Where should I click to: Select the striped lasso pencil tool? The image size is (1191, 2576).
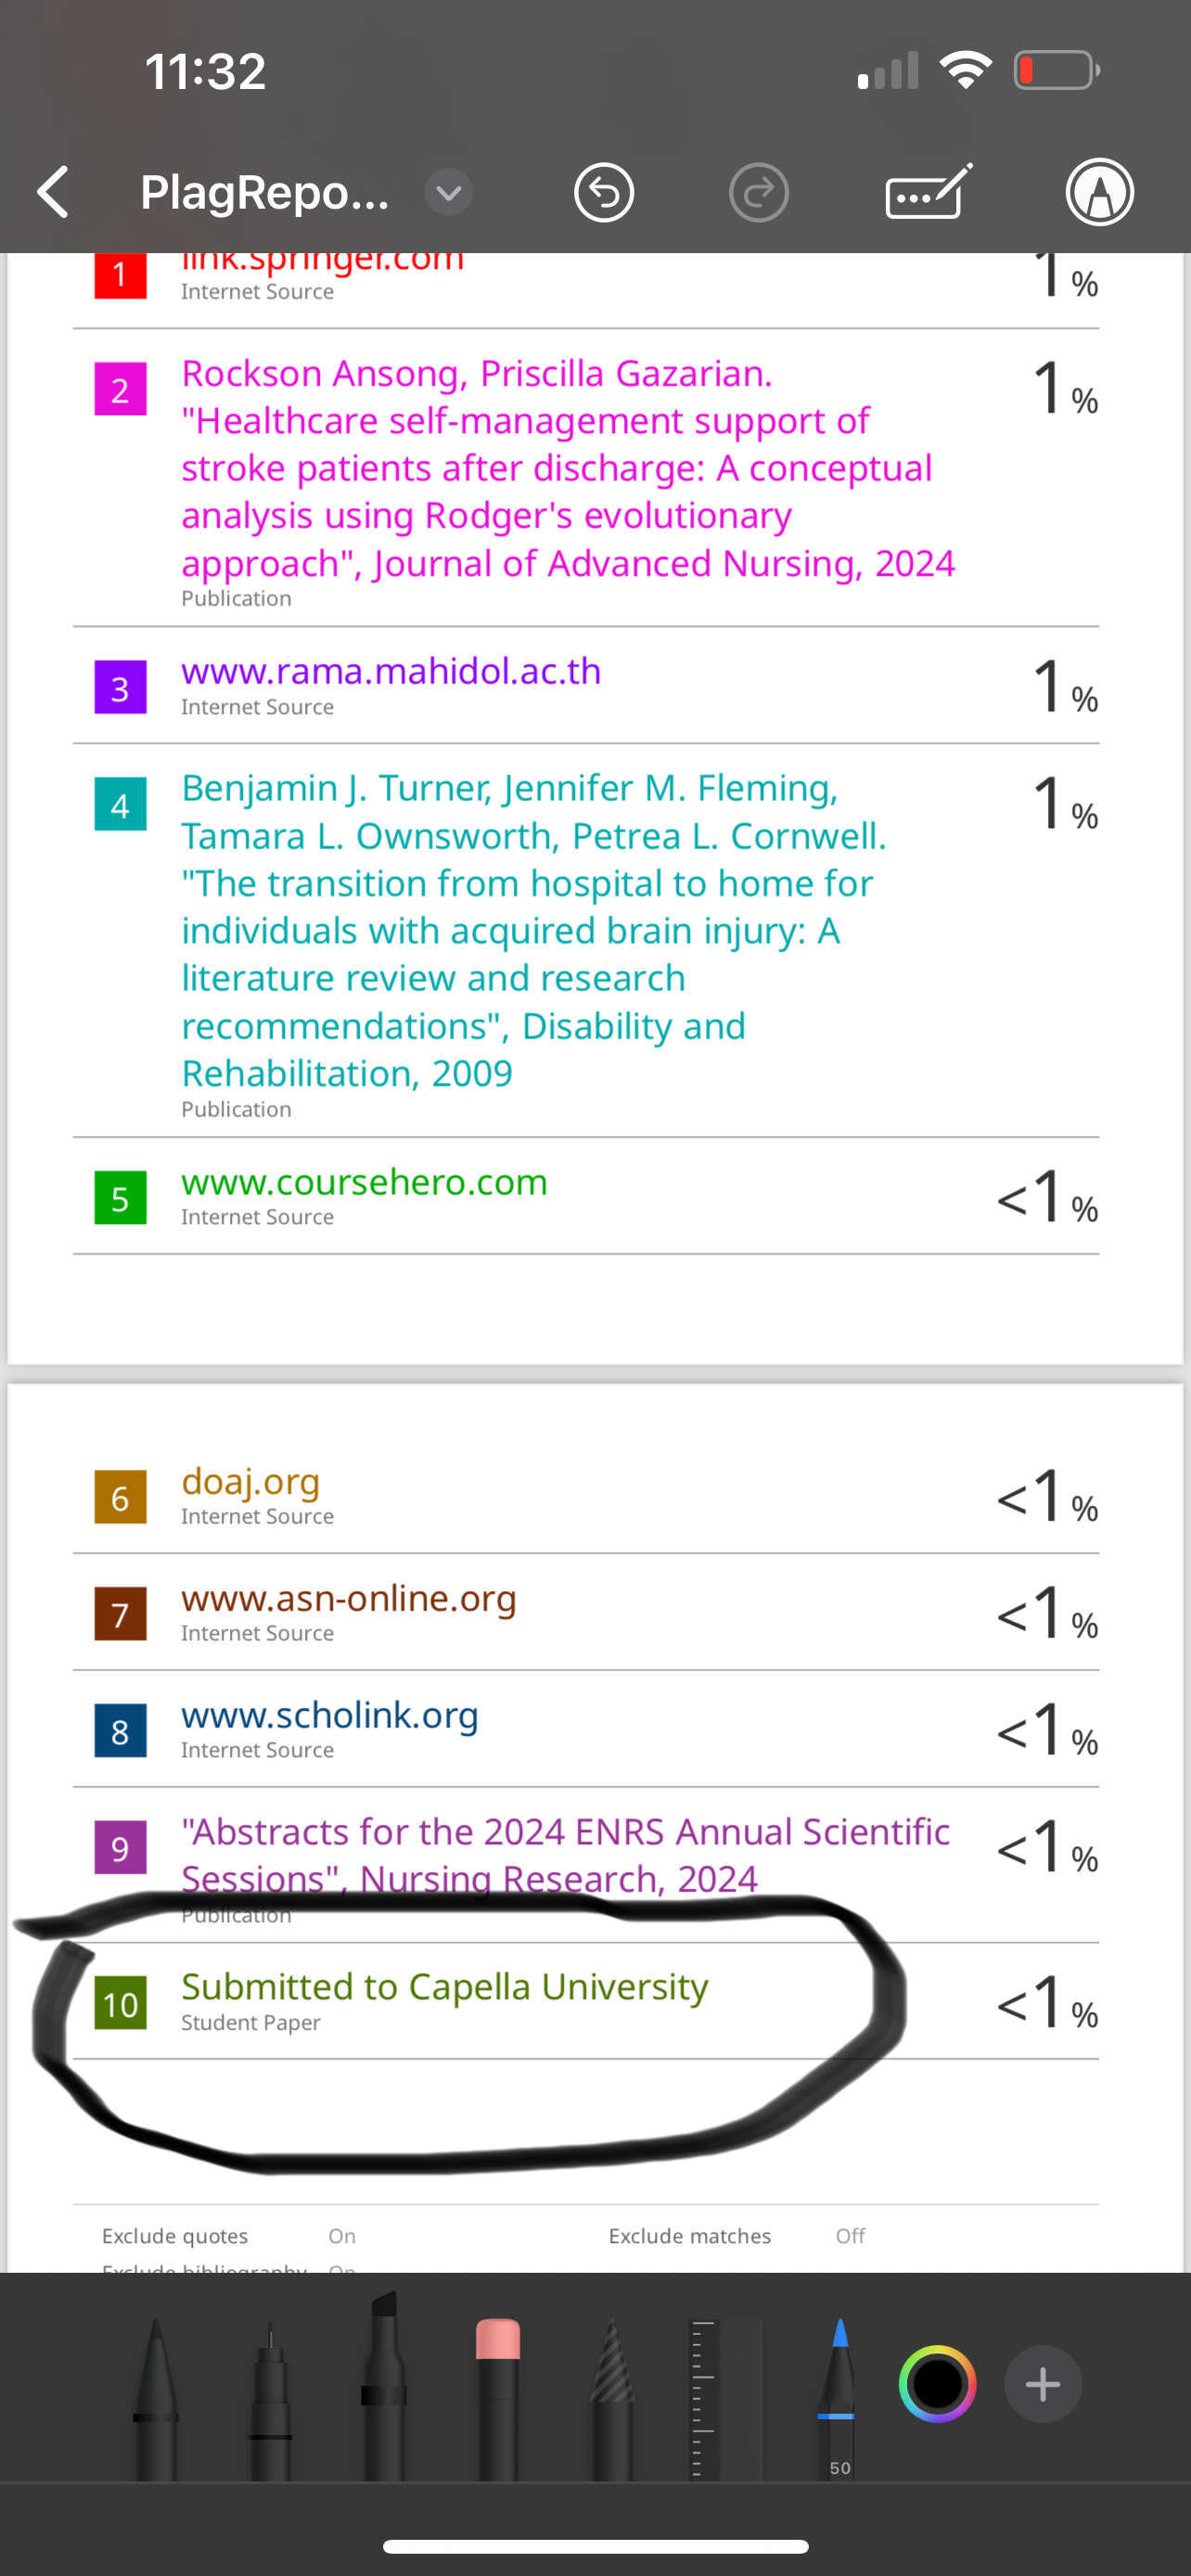(x=612, y=2398)
